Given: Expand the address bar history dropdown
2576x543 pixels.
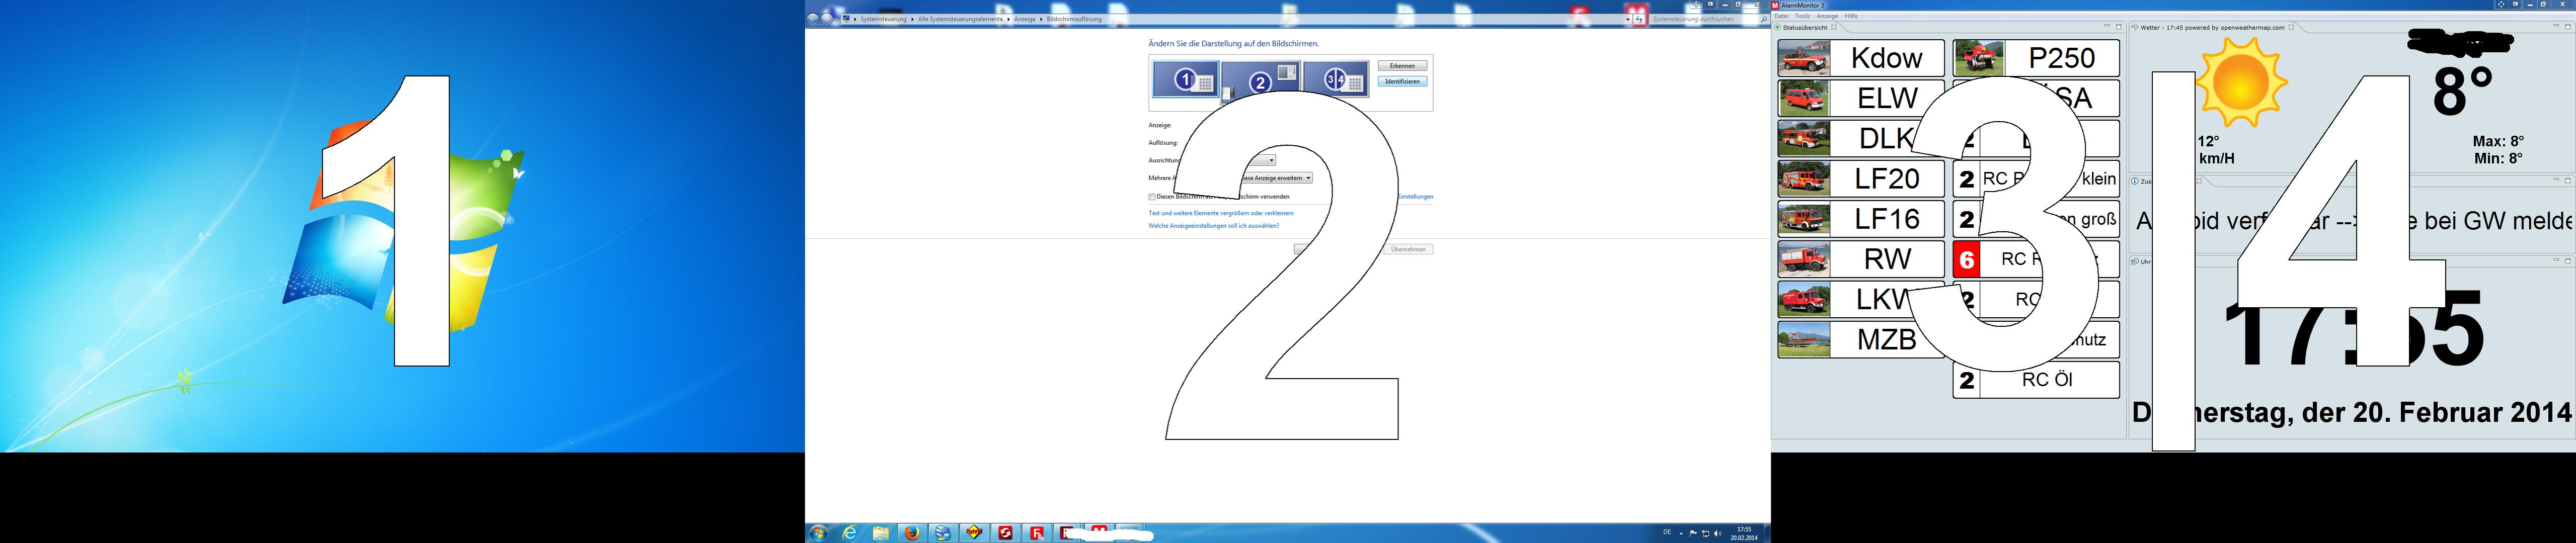Looking at the screenshot, I should click(x=1627, y=19).
